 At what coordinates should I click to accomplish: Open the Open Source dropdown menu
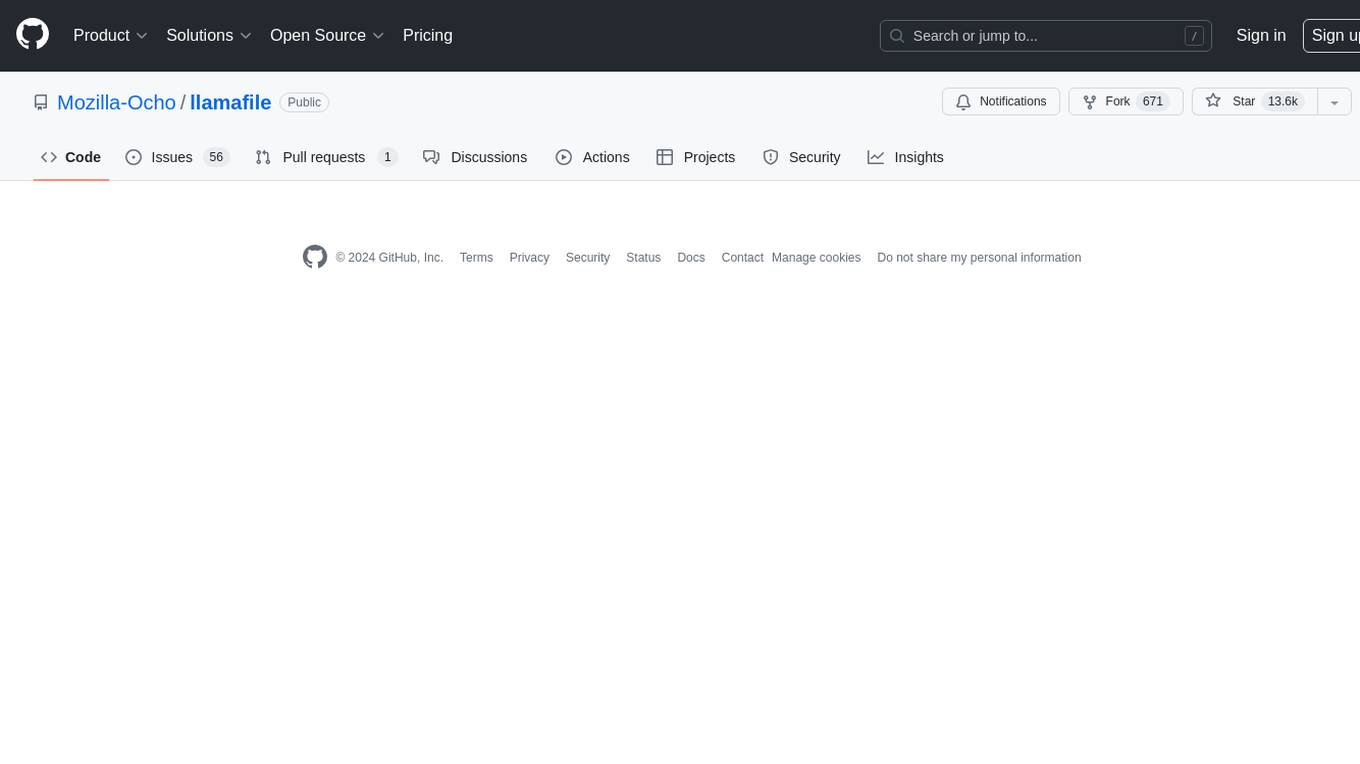(327, 35)
